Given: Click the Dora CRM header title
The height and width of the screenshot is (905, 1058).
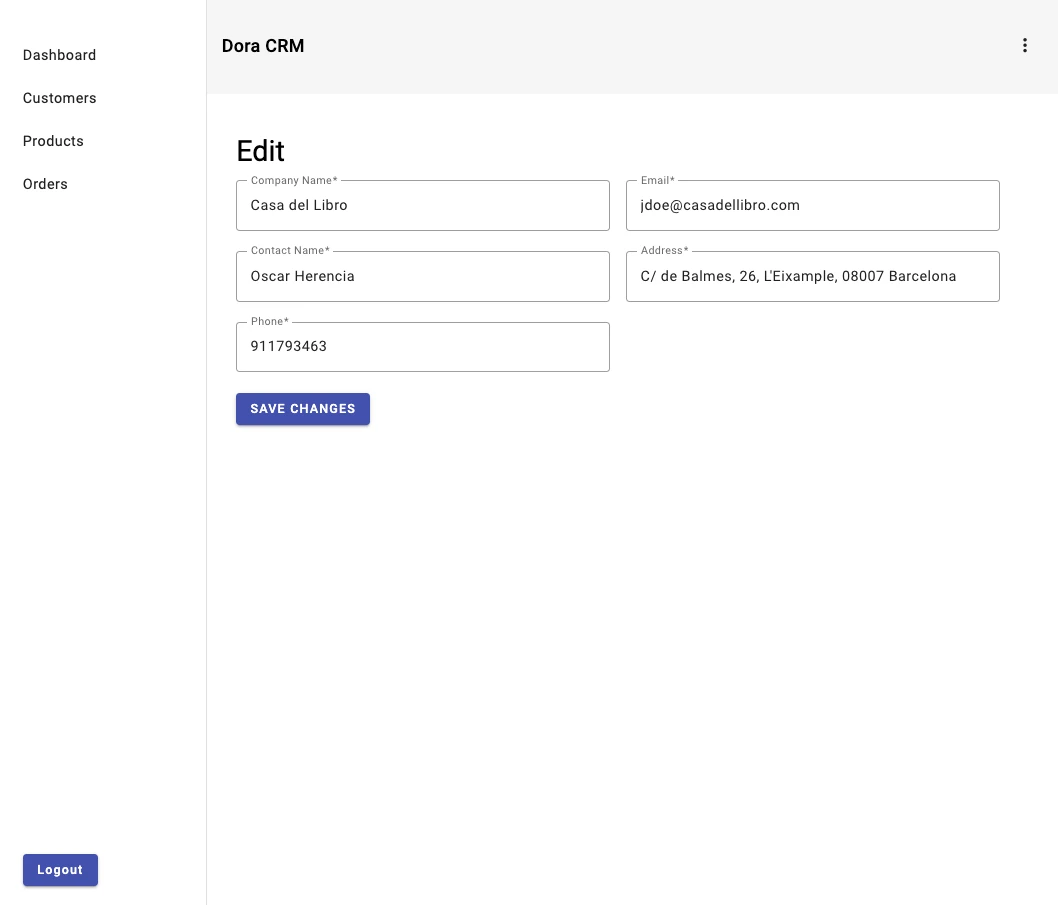Looking at the screenshot, I should click(263, 46).
